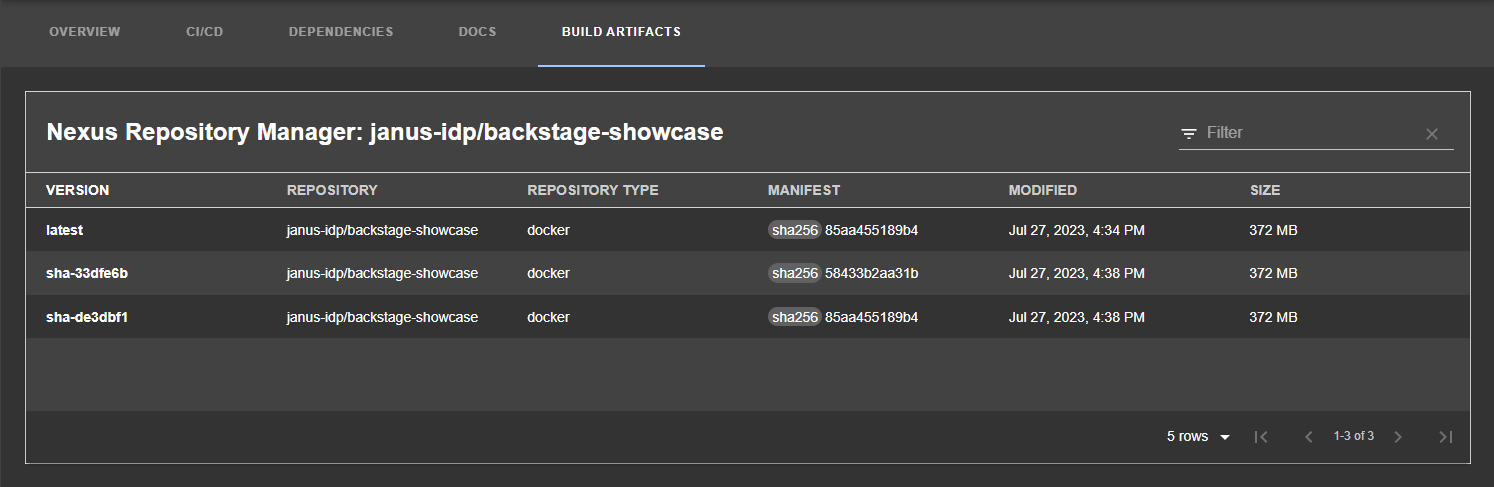Select the sha-de3dbf1 version entry
The height and width of the screenshot is (487, 1494).
pyautogui.click(x=86, y=317)
